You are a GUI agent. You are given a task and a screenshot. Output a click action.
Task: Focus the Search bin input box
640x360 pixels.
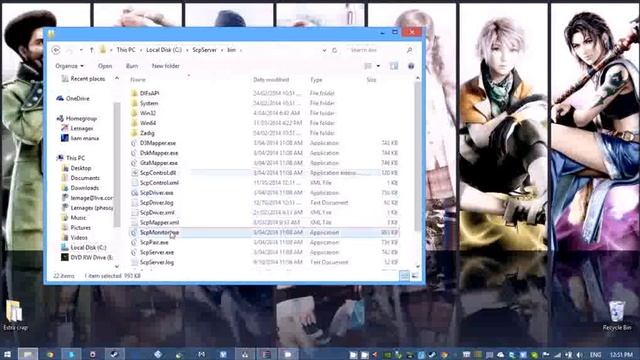376,50
